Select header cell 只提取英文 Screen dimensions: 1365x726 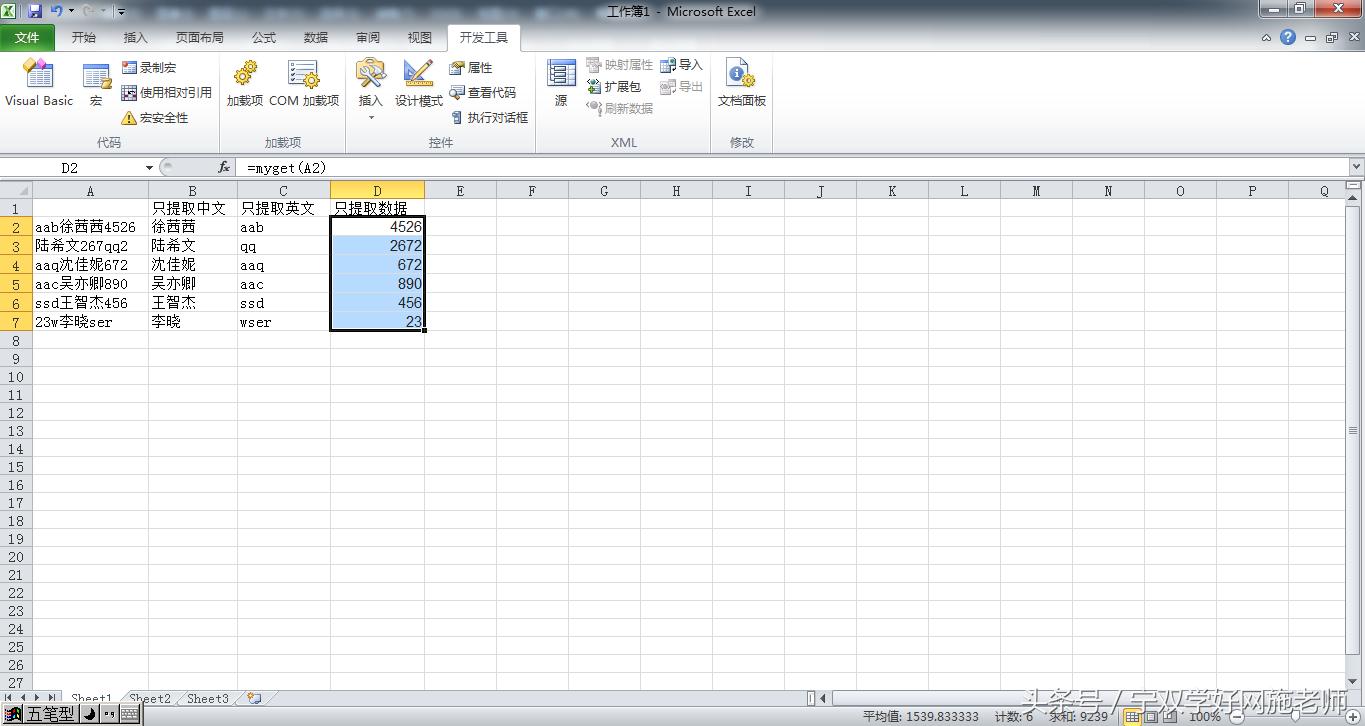(x=284, y=209)
